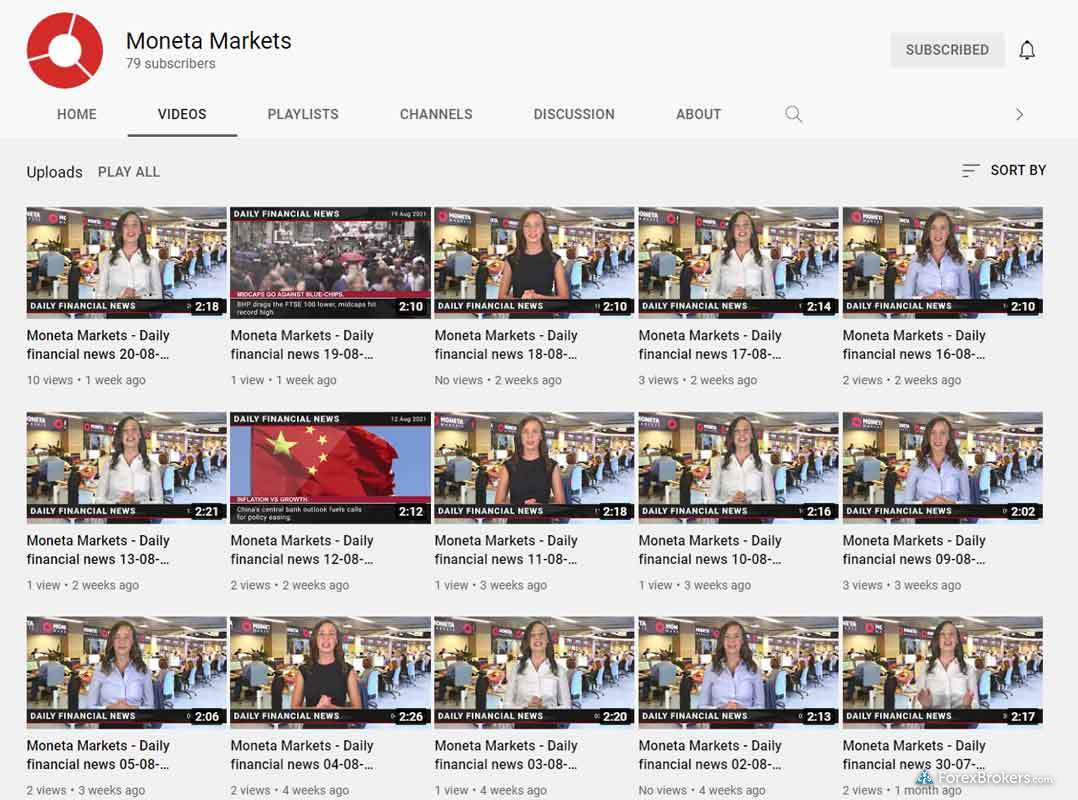The image size is (1078, 800).
Task: Click title 'Daily financial news 12-08'
Action: 302,550
